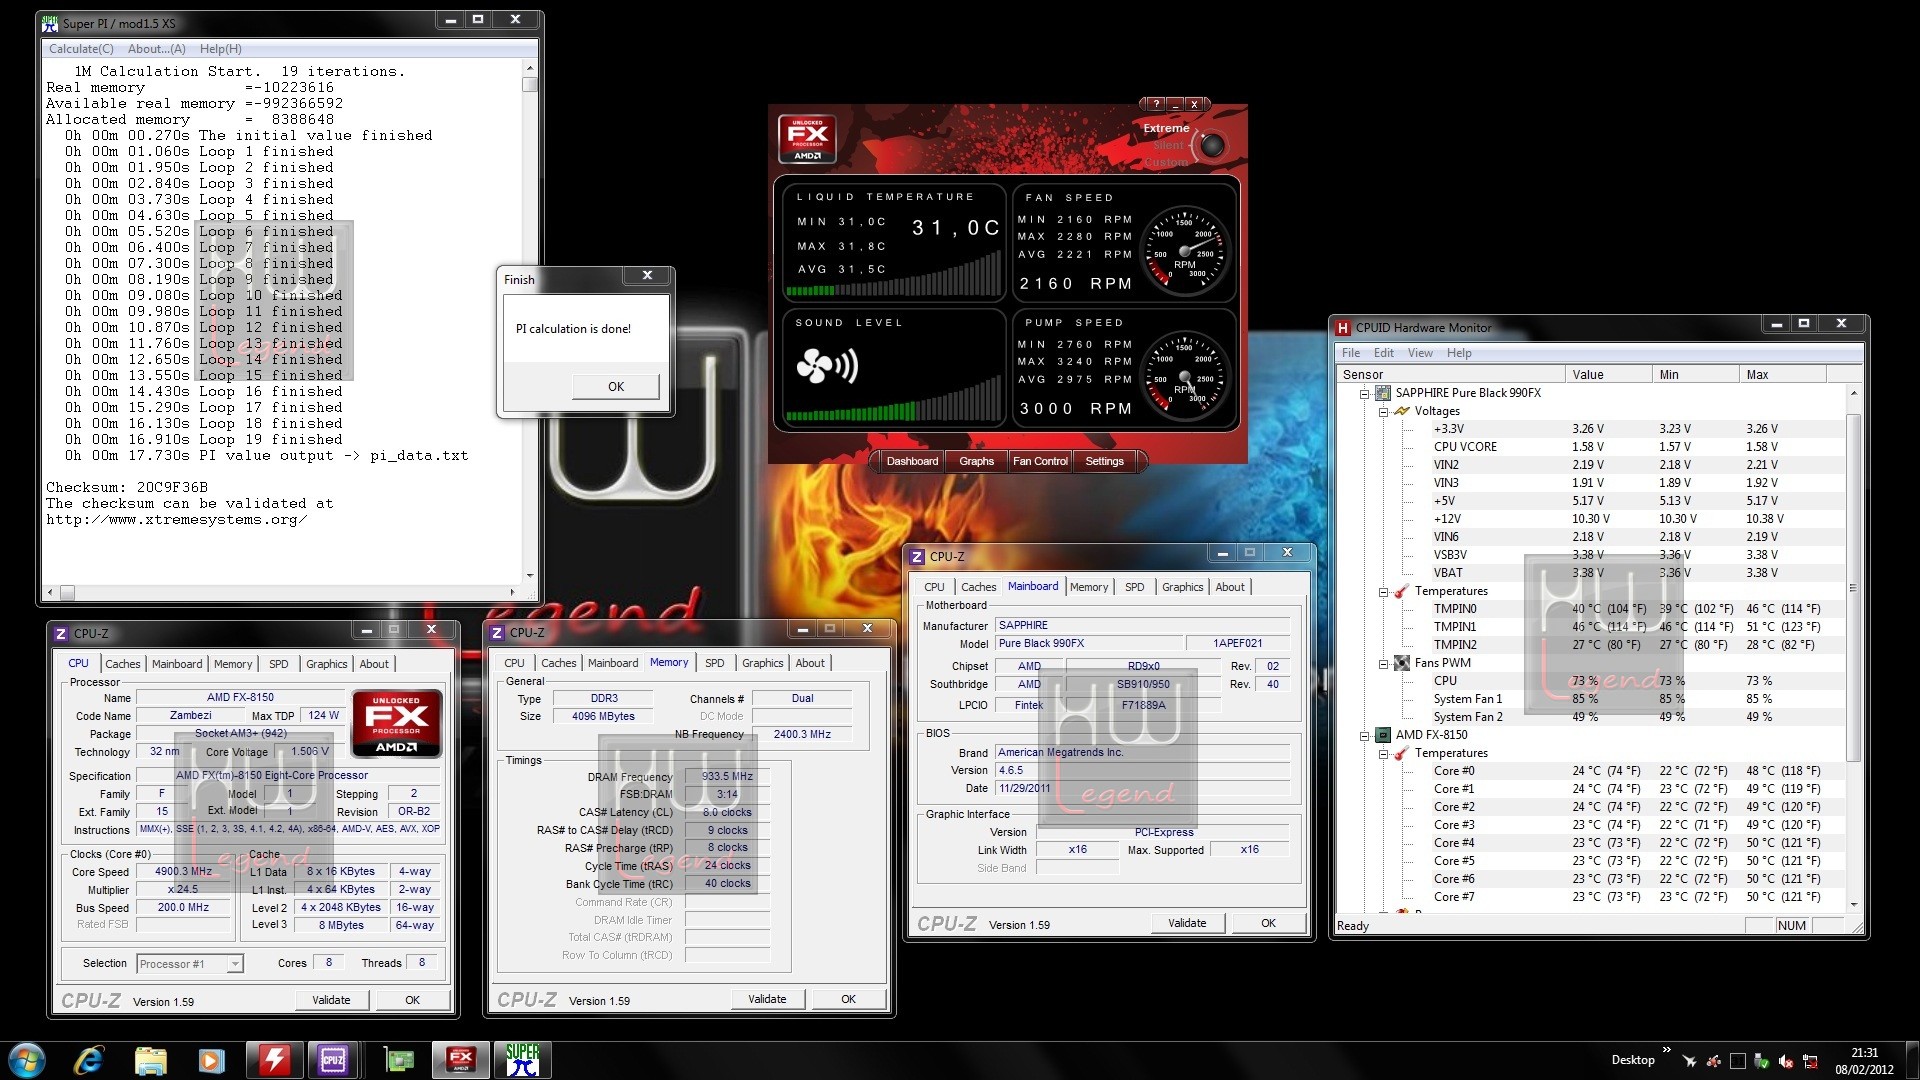Confirm OK in PI calculation Finish dialog

click(615, 387)
